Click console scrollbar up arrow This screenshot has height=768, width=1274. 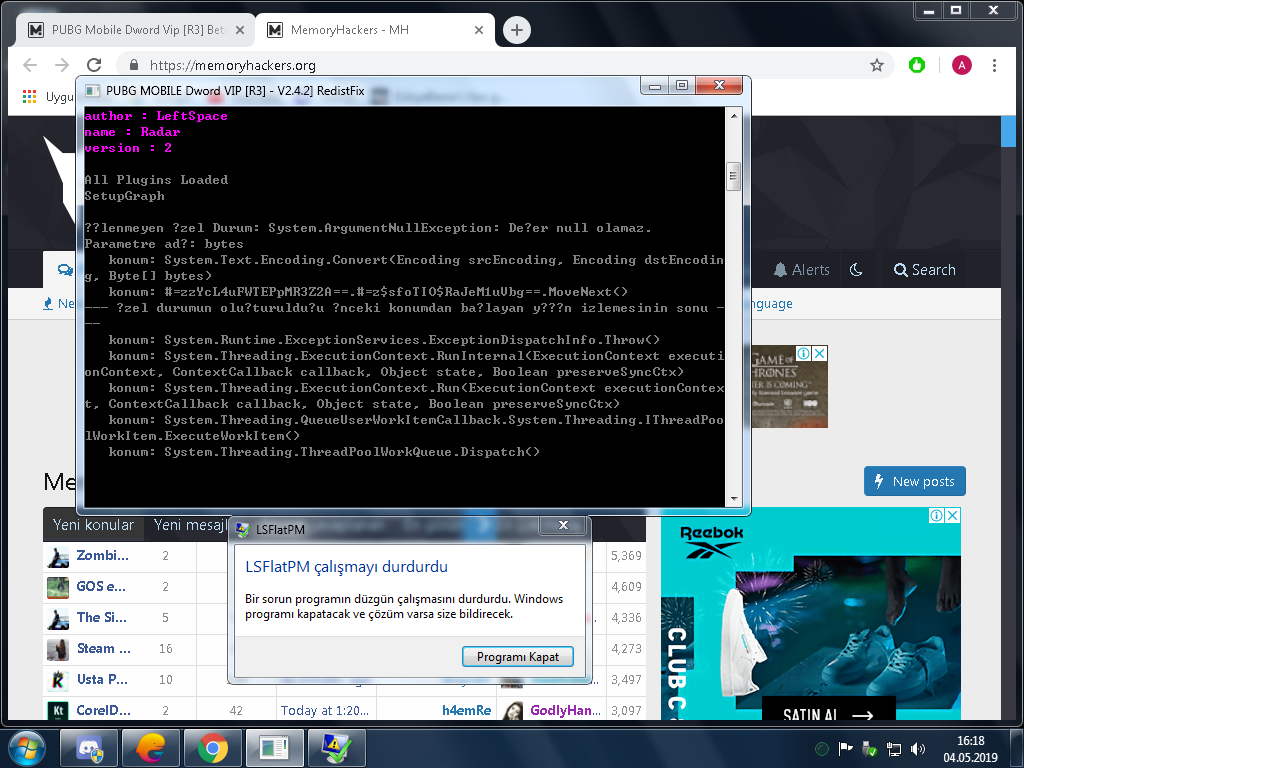pos(734,115)
